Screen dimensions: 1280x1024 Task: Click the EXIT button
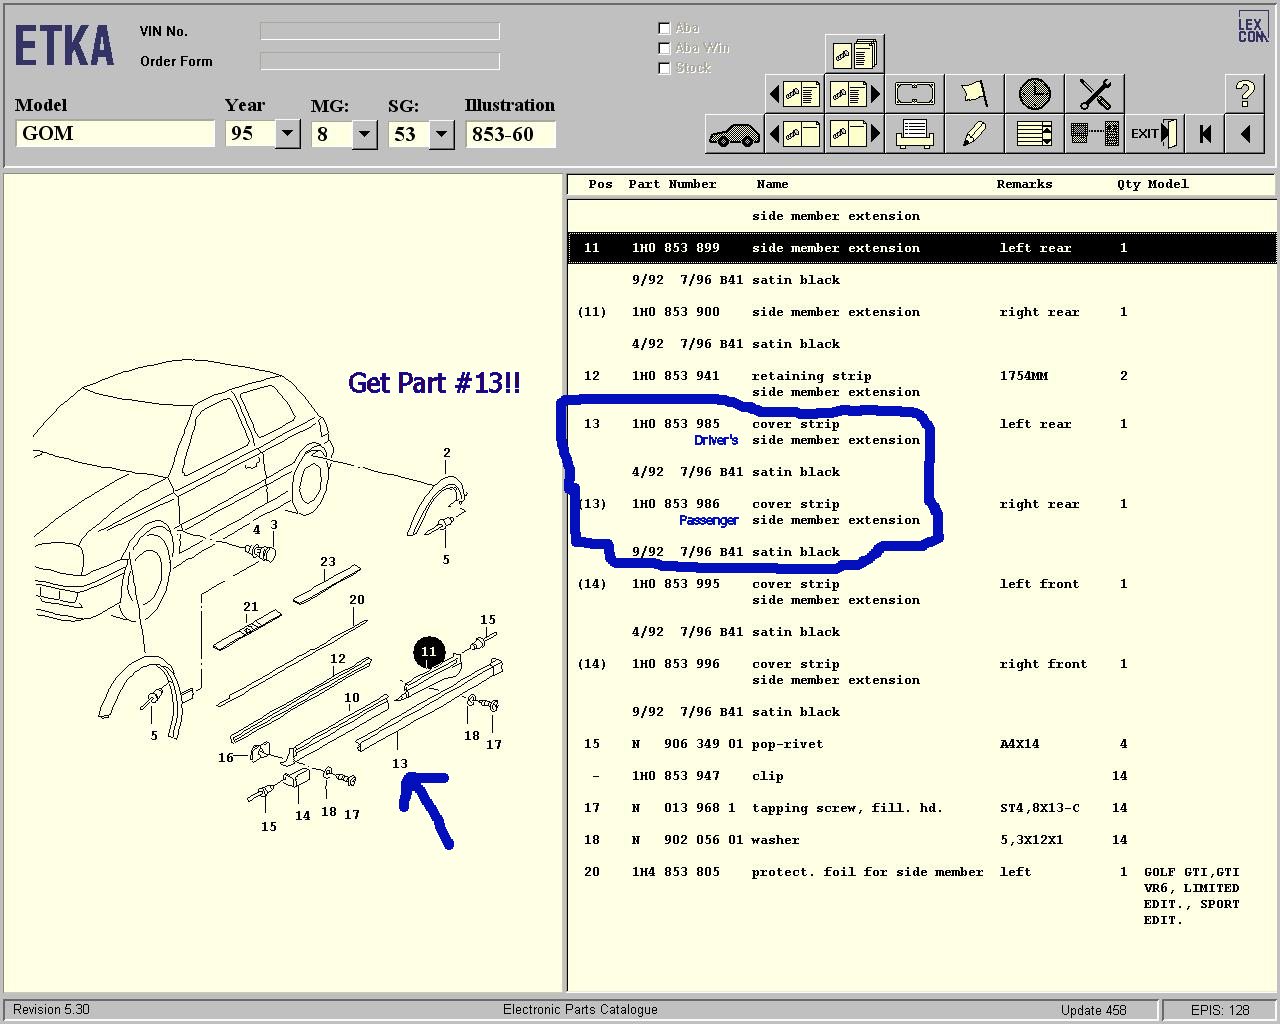point(1154,134)
